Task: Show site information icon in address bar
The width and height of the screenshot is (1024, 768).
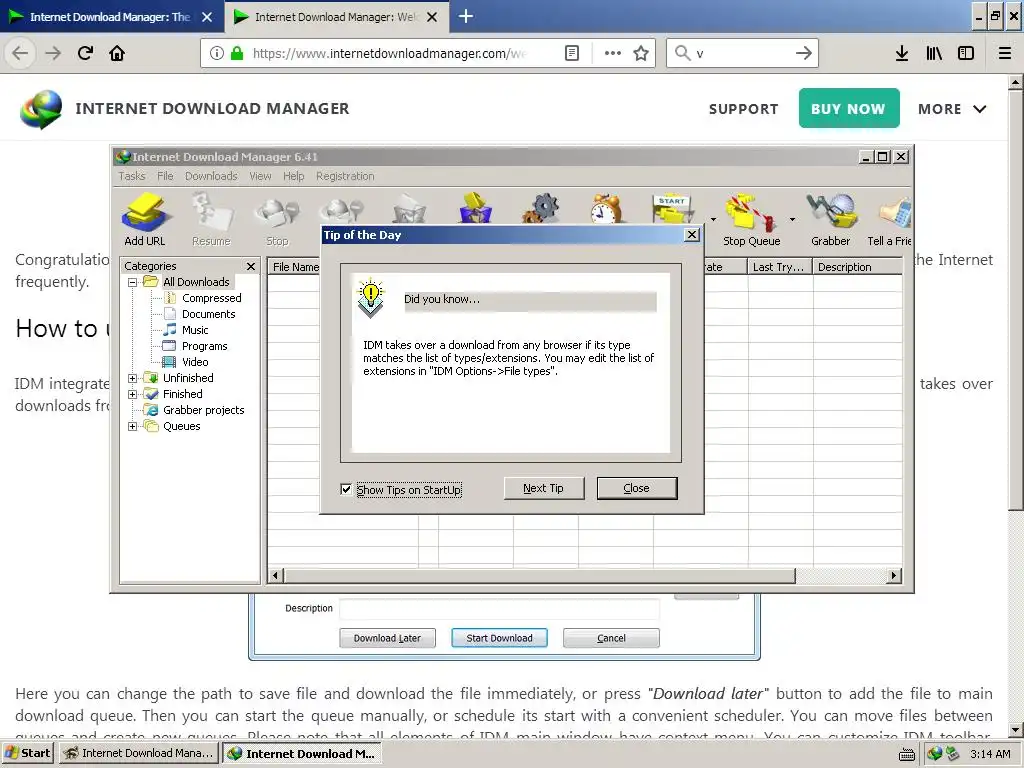Action: pos(217,53)
